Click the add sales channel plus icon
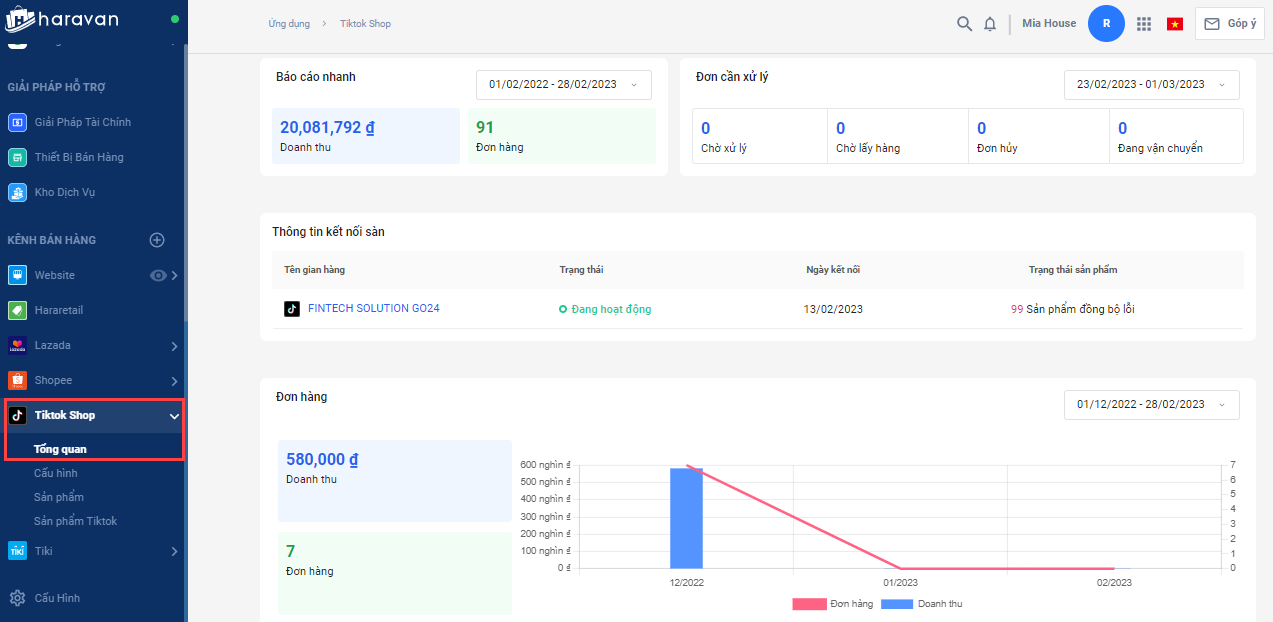The width and height of the screenshot is (1273, 622). point(156,240)
